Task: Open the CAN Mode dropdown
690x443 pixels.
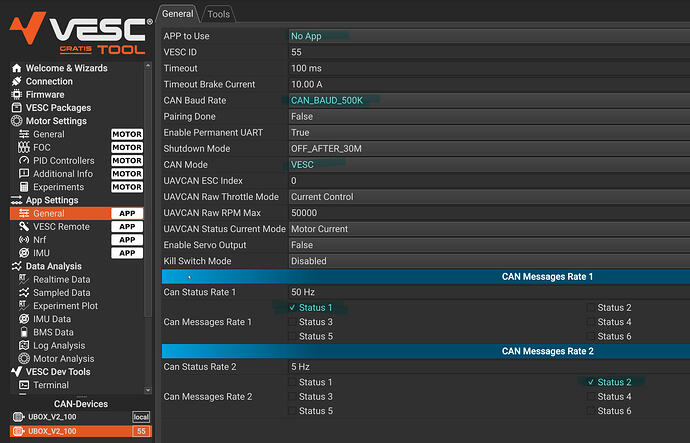Action: click(x=489, y=165)
